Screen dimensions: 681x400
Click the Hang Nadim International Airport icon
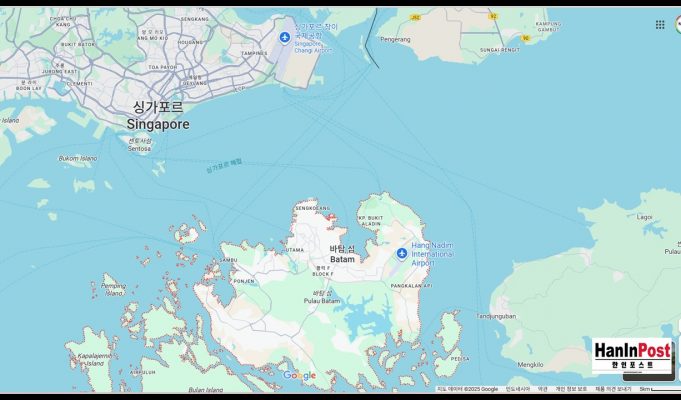(402, 253)
